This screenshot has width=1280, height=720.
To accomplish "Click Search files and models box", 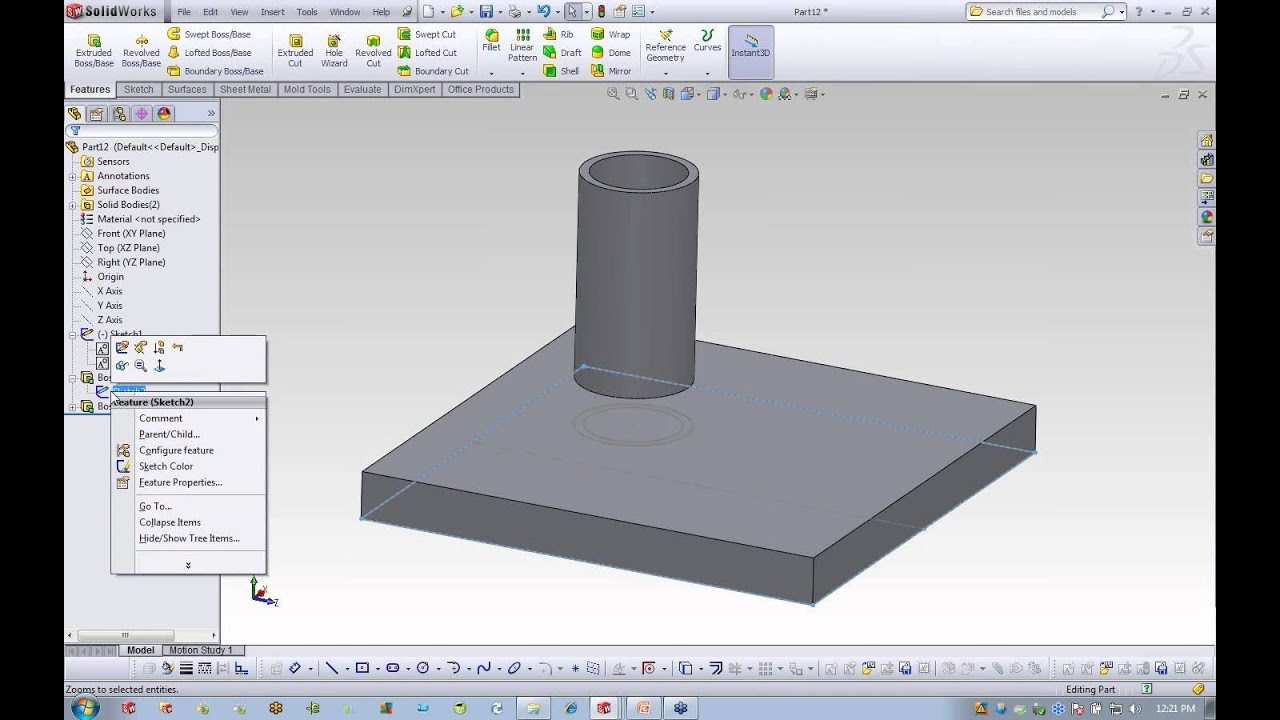I will coord(1043,12).
